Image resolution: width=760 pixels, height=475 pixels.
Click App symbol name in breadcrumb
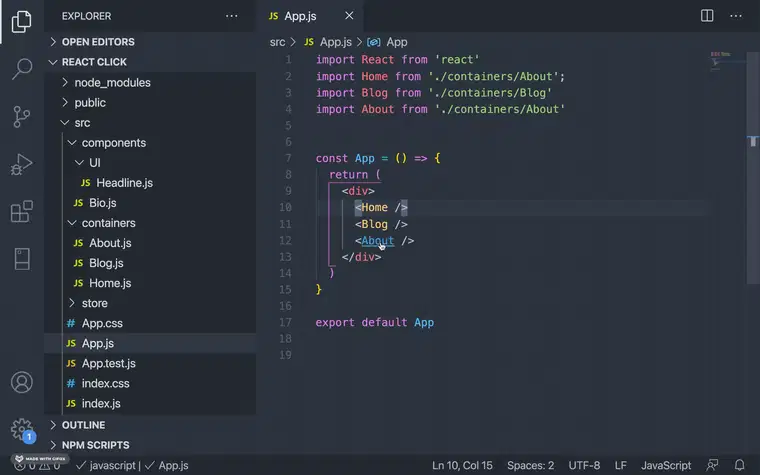coord(396,42)
